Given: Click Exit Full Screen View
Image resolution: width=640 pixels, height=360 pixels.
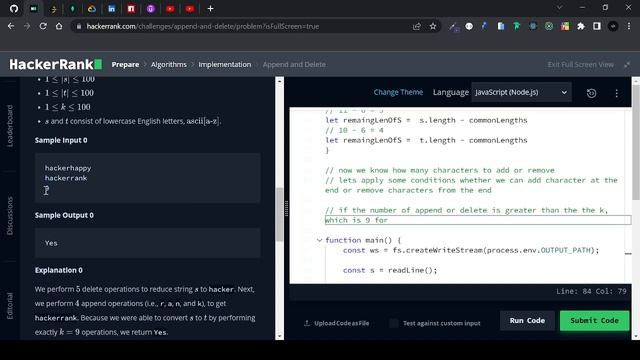Looking at the screenshot, I should pos(580,64).
